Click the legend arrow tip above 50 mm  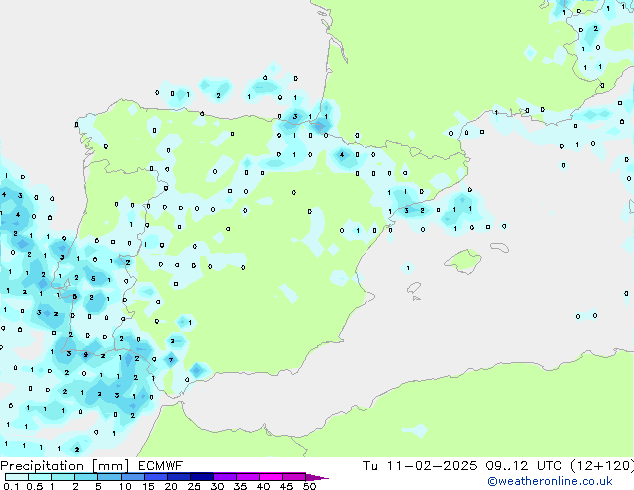(317, 477)
